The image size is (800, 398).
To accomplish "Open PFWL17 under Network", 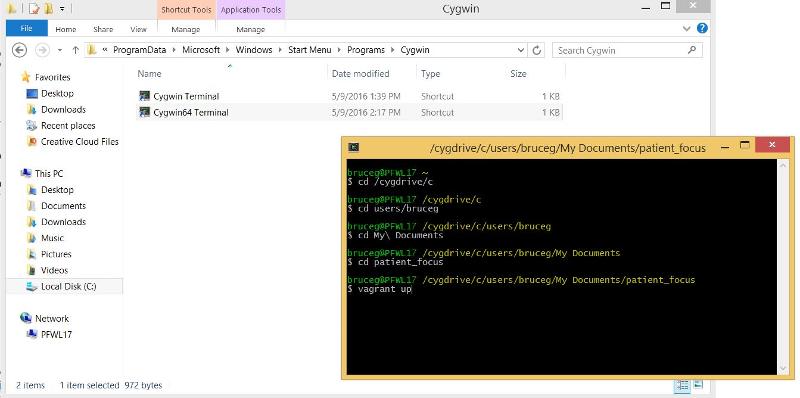I will pos(56,335).
